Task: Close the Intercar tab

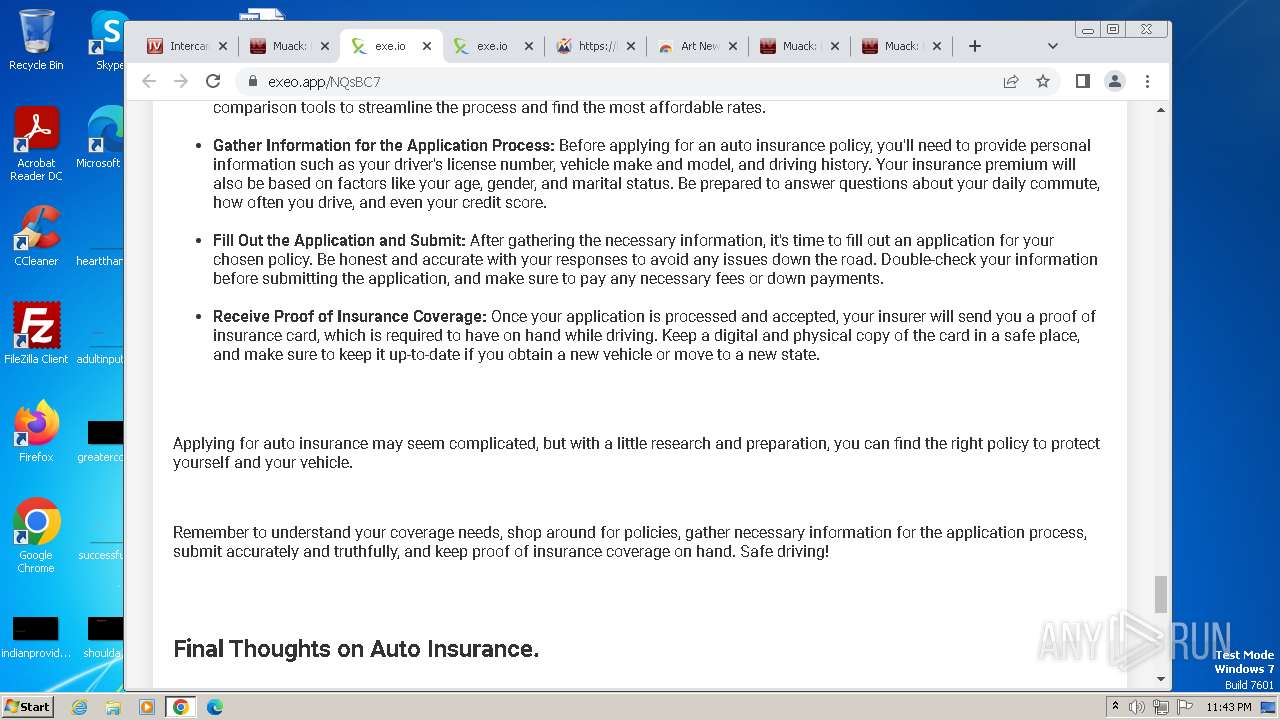Action: pyautogui.click(x=222, y=46)
